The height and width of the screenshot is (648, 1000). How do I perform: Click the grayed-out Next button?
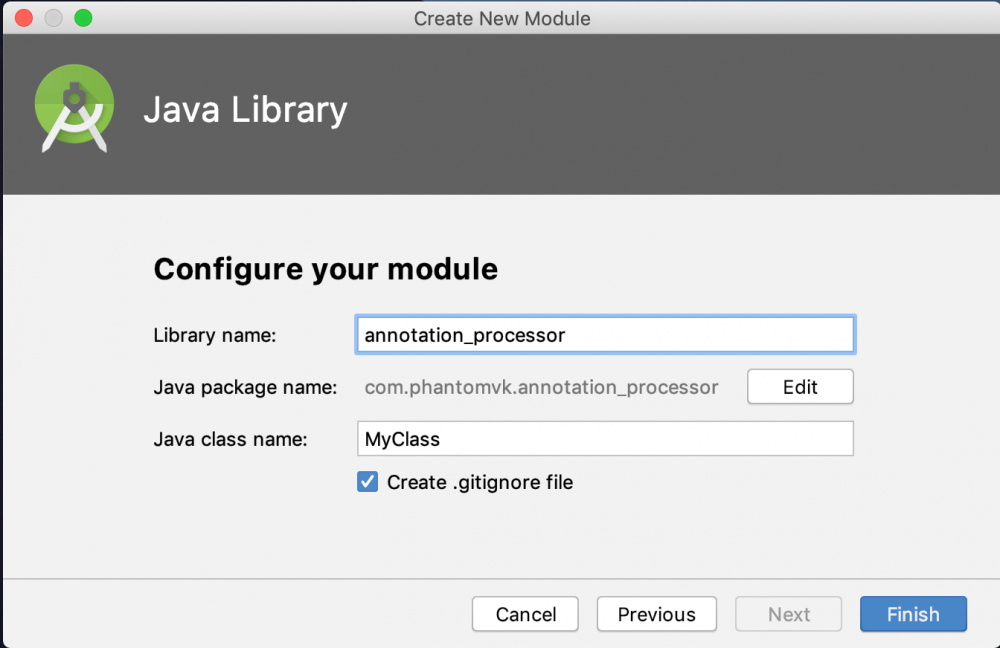tap(789, 614)
